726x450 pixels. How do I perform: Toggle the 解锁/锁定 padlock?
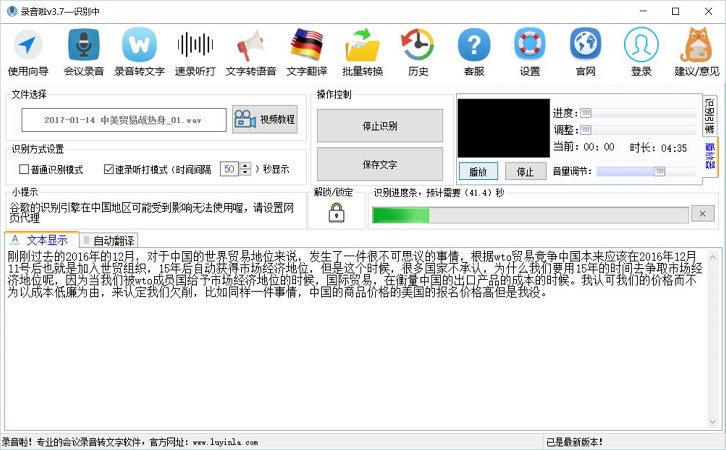pyautogui.click(x=336, y=213)
